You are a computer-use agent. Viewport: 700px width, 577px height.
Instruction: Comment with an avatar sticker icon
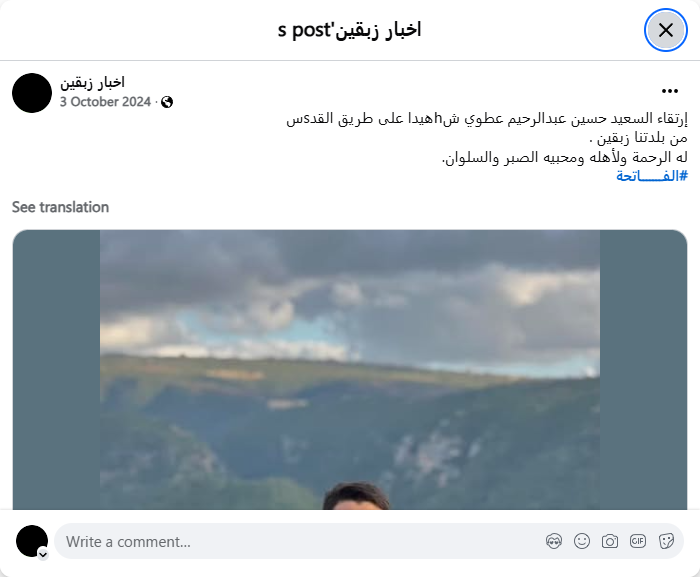(554, 541)
